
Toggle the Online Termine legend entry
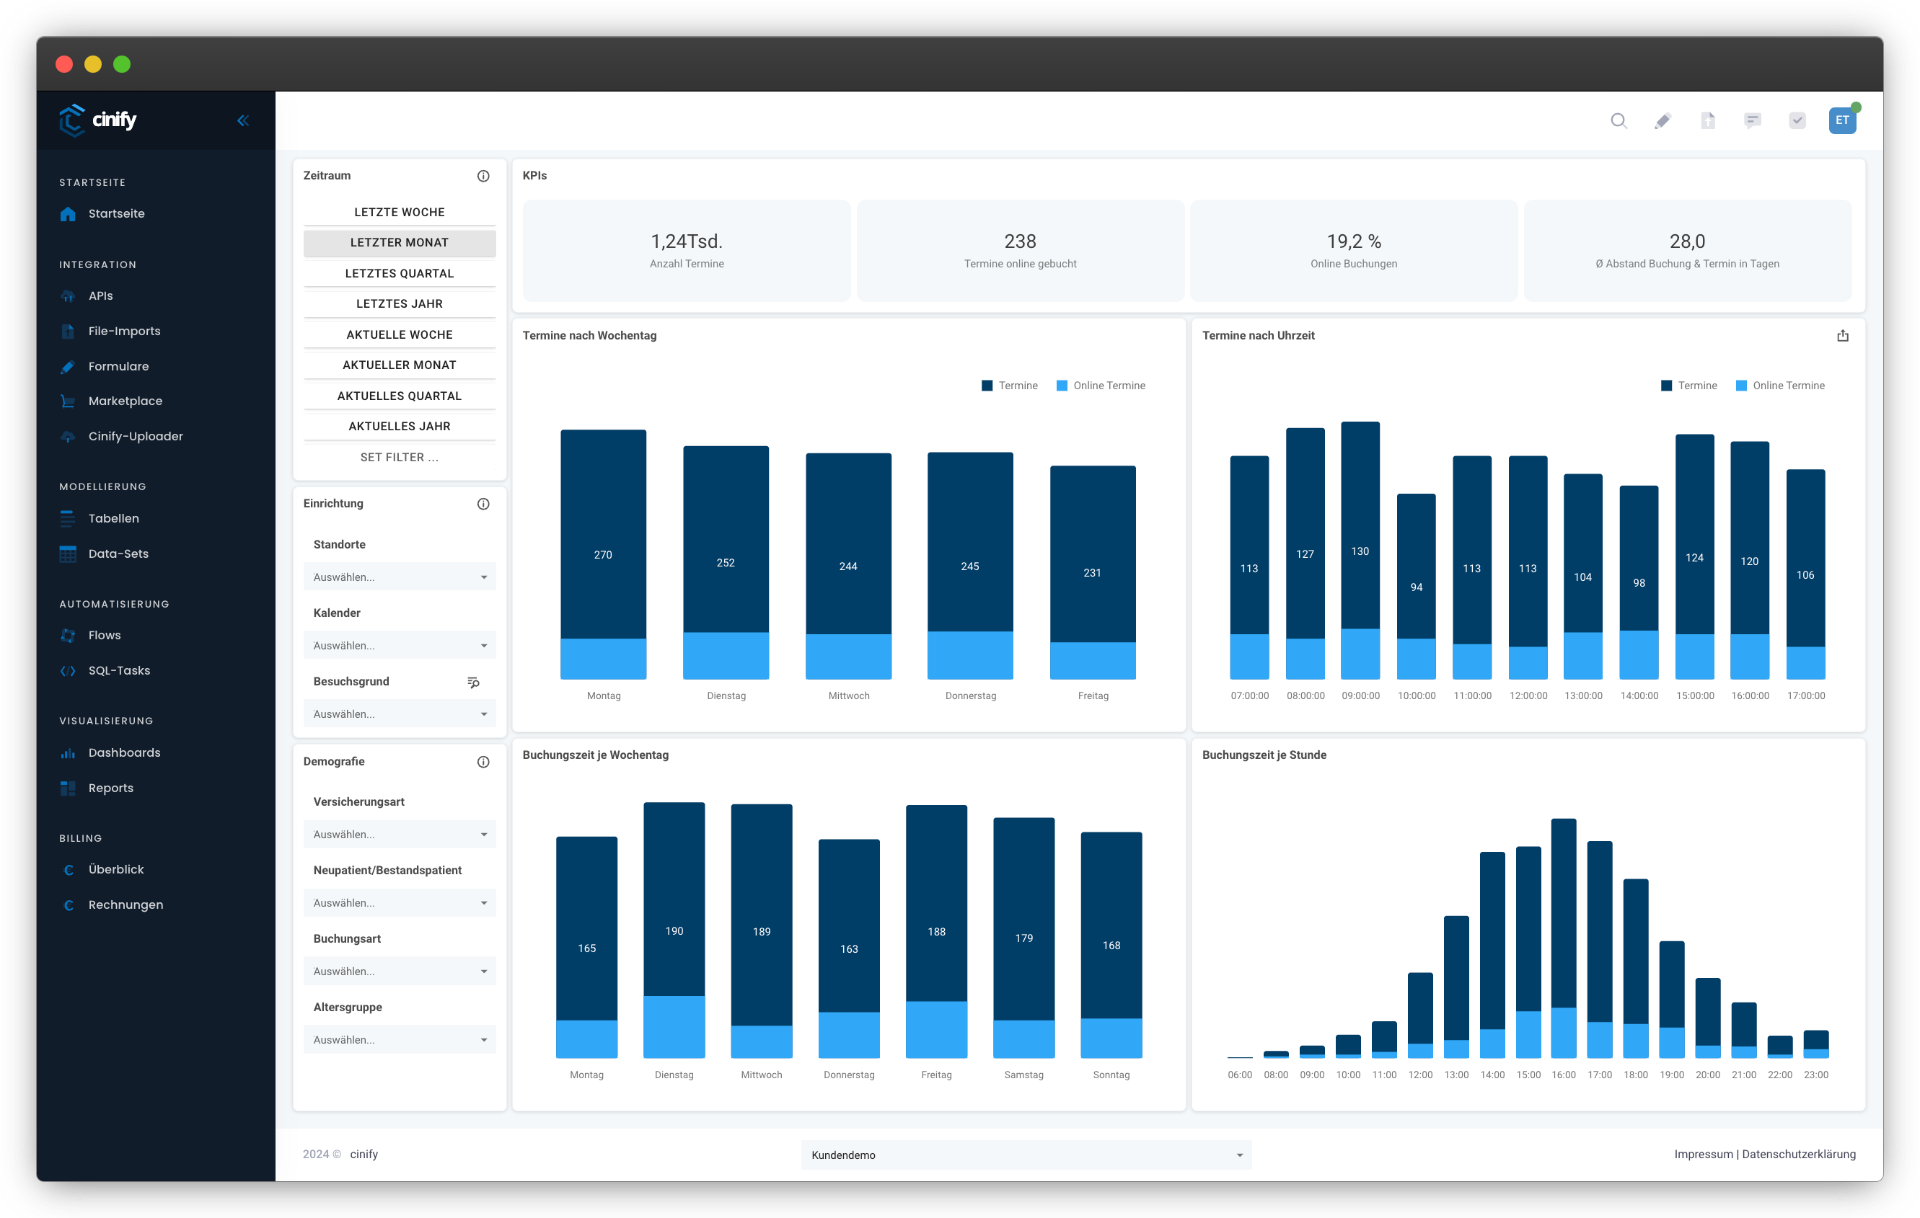click(1101, 385)
